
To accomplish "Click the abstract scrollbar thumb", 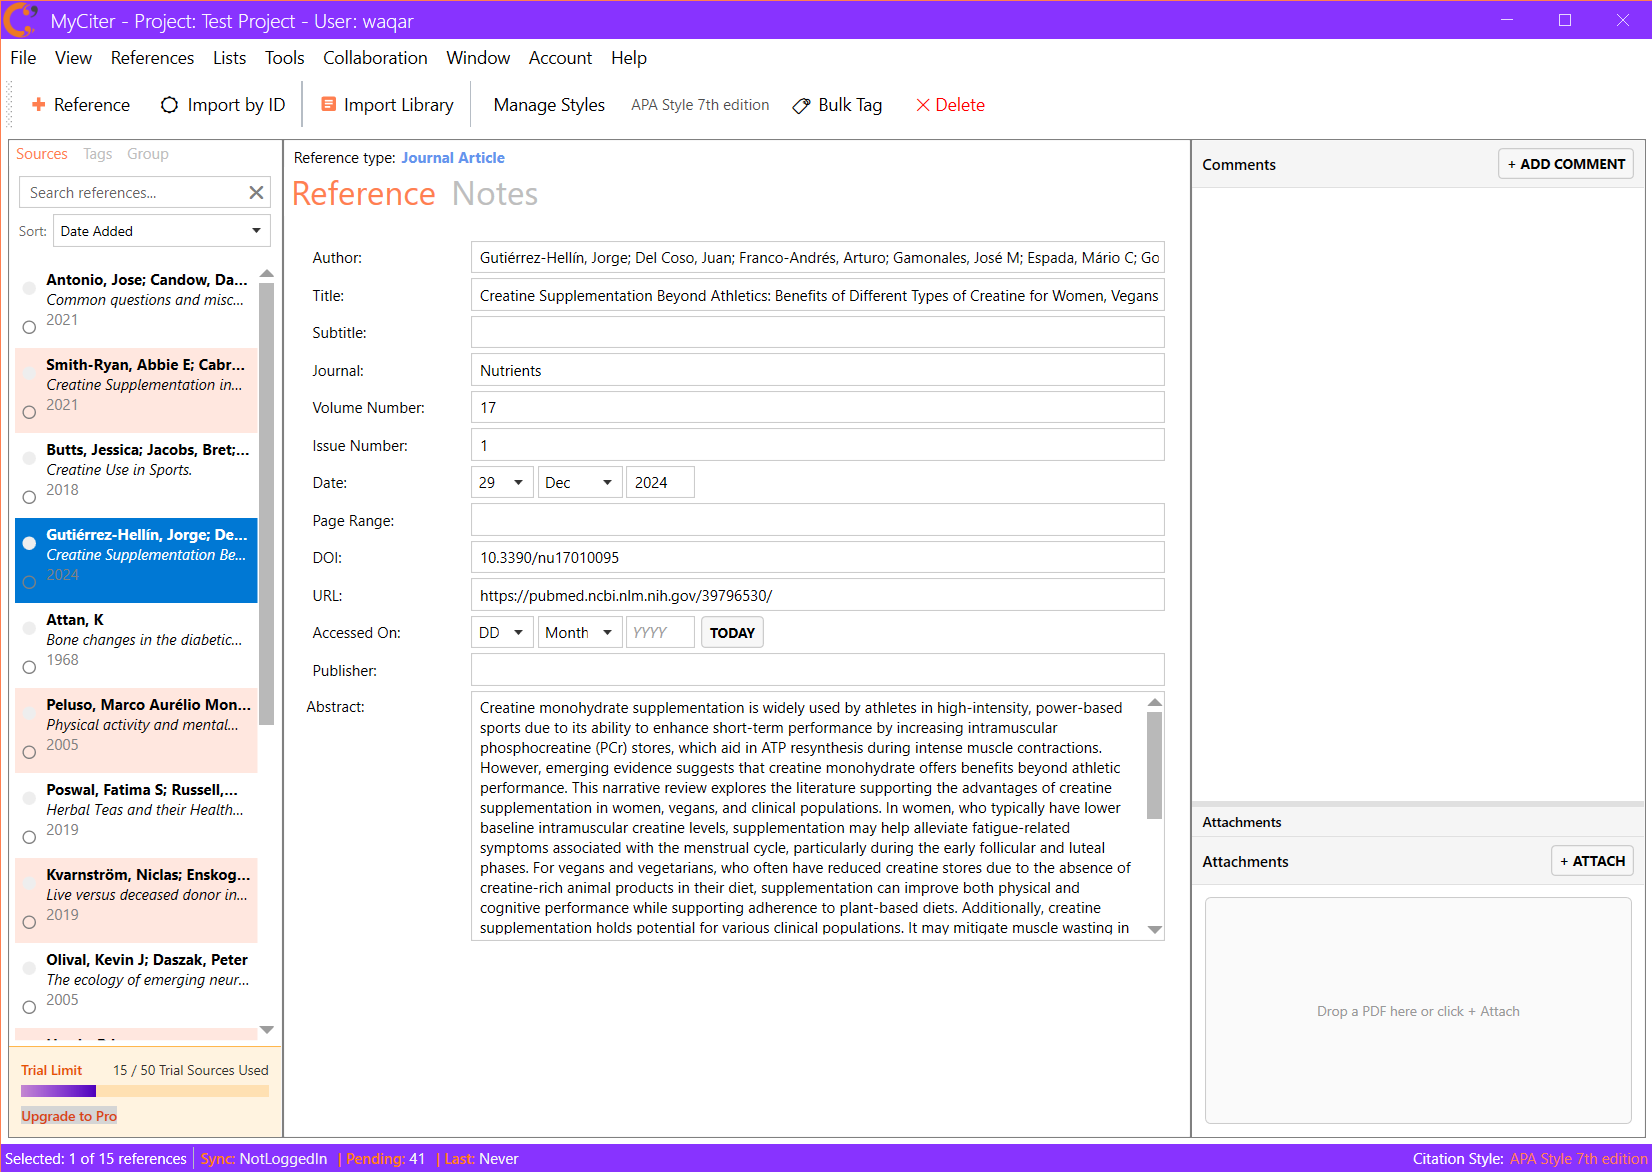I will tap(1154, 765).
